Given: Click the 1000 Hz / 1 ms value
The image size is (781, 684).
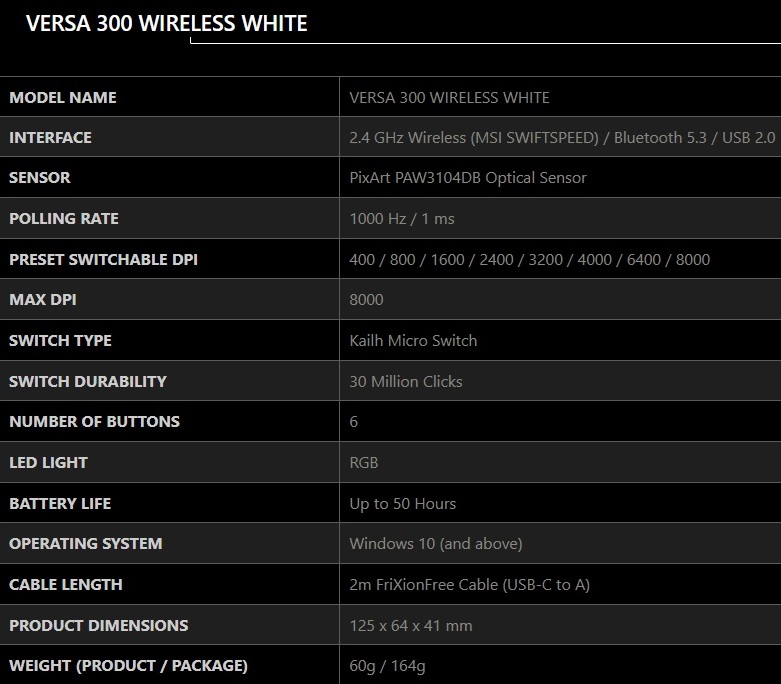Looking at the screenshot, I should click(x=402, y=218).
